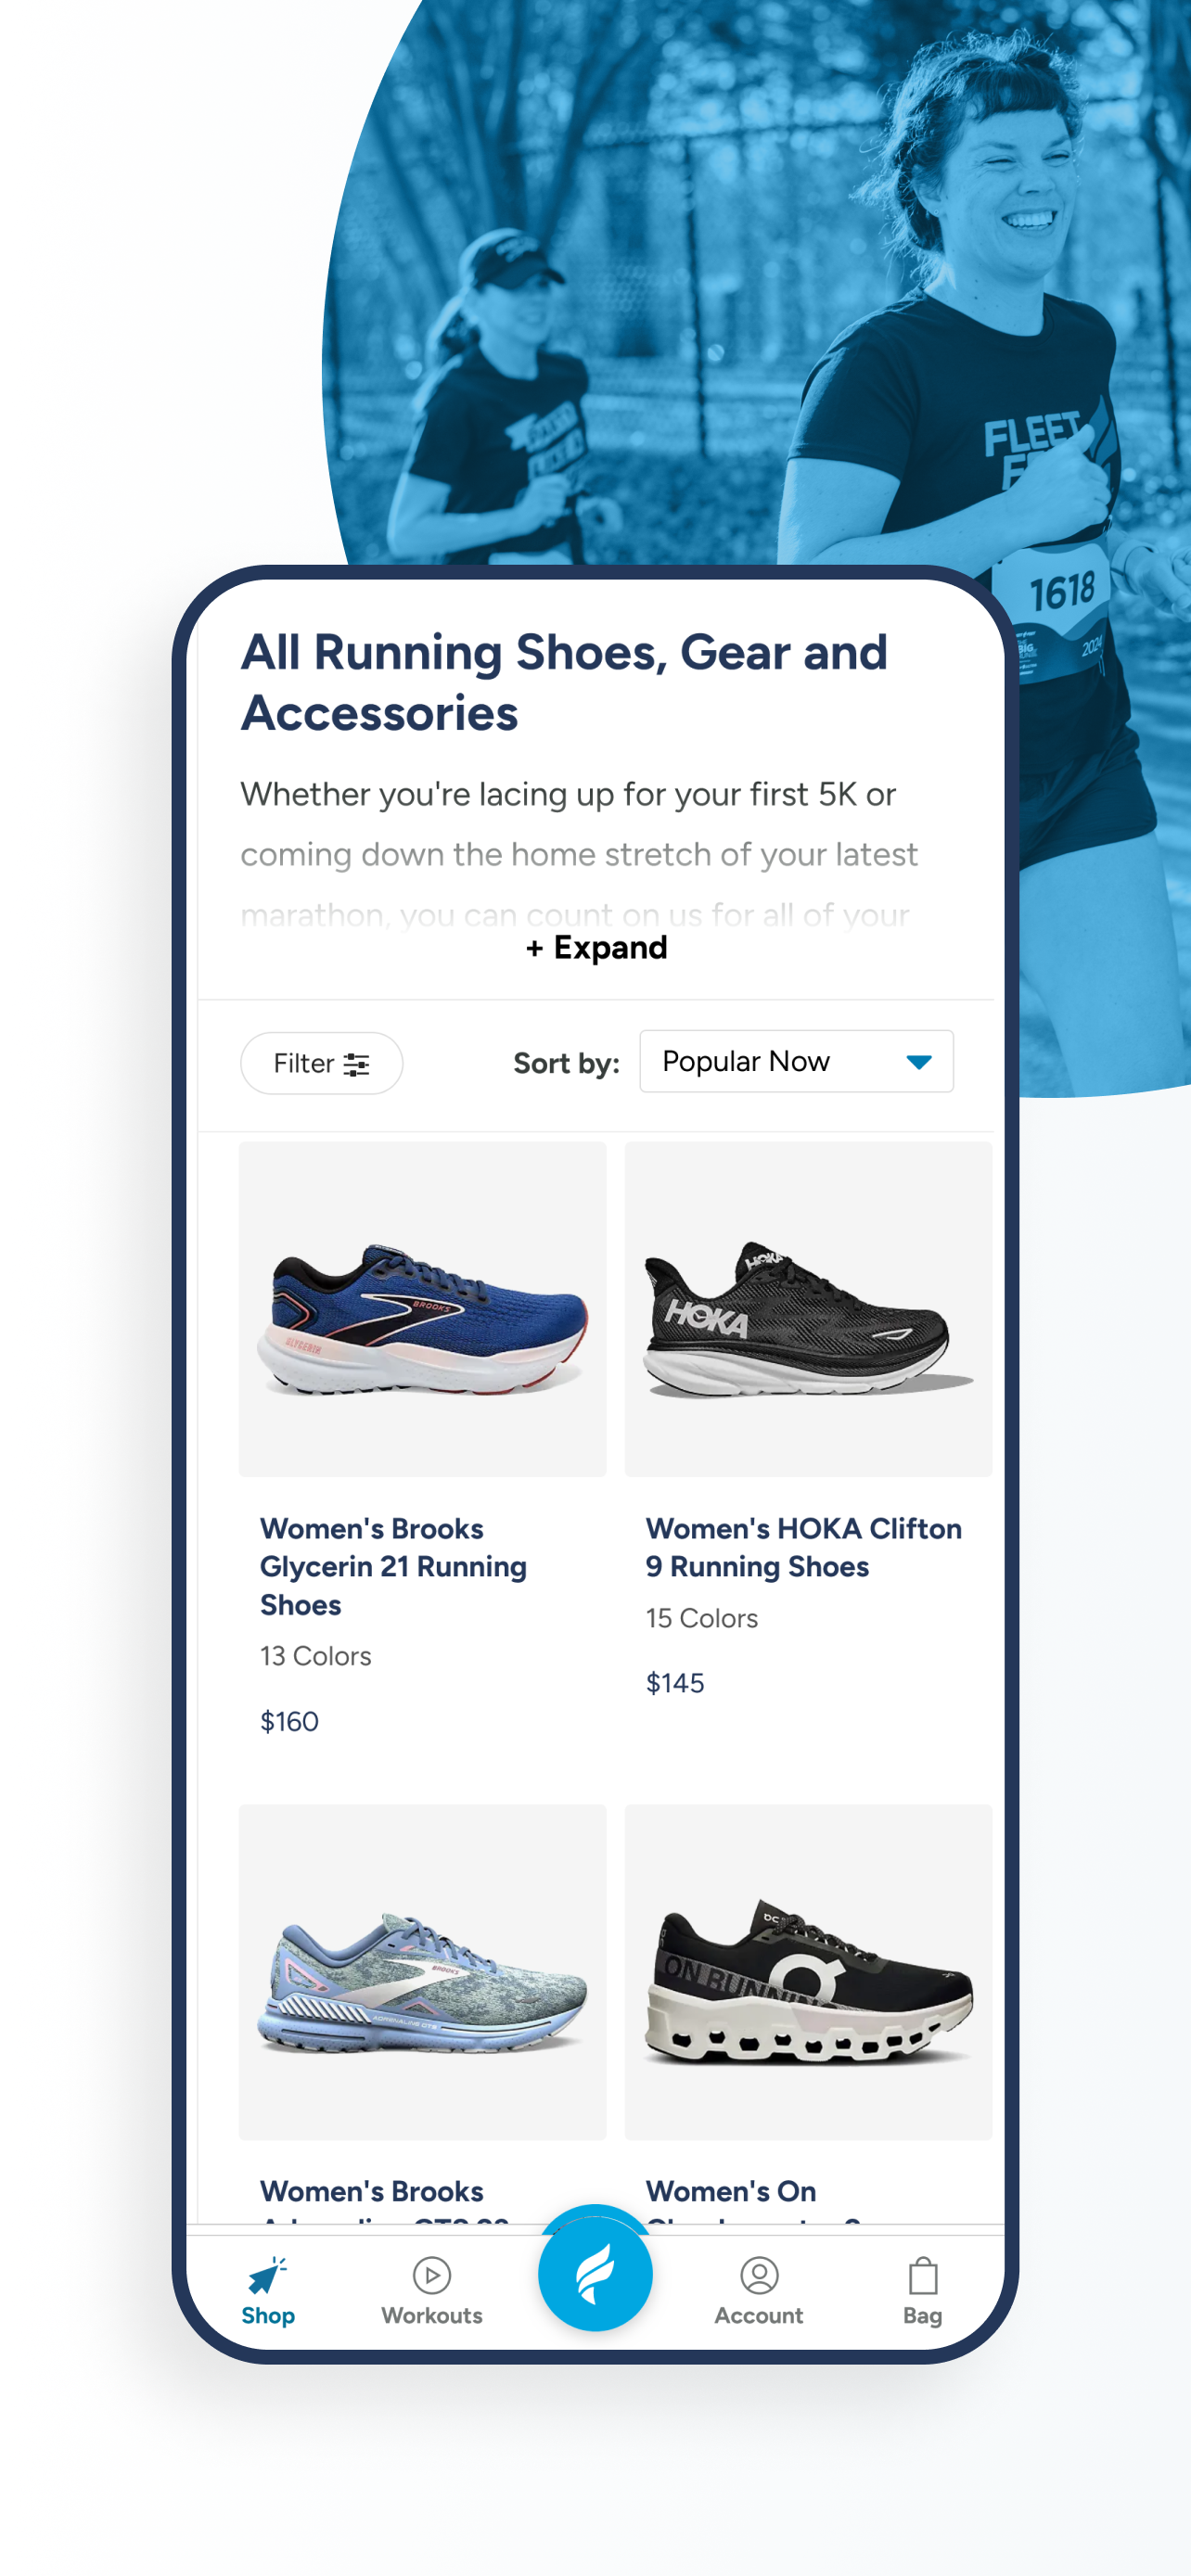Open the black HOKA Clifton 9 image
This screenshot has width=1191, height=2576.
point(808,1309)
